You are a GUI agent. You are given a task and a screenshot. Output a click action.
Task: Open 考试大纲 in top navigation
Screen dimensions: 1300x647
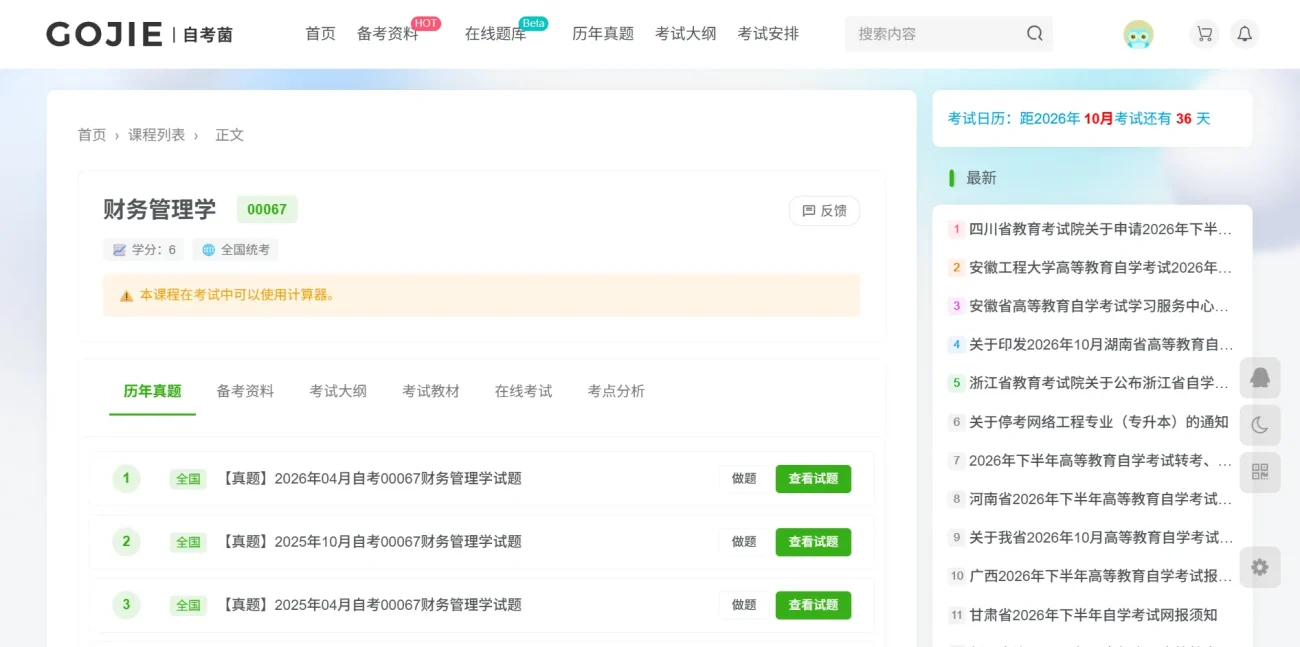[x=686, y=34]
